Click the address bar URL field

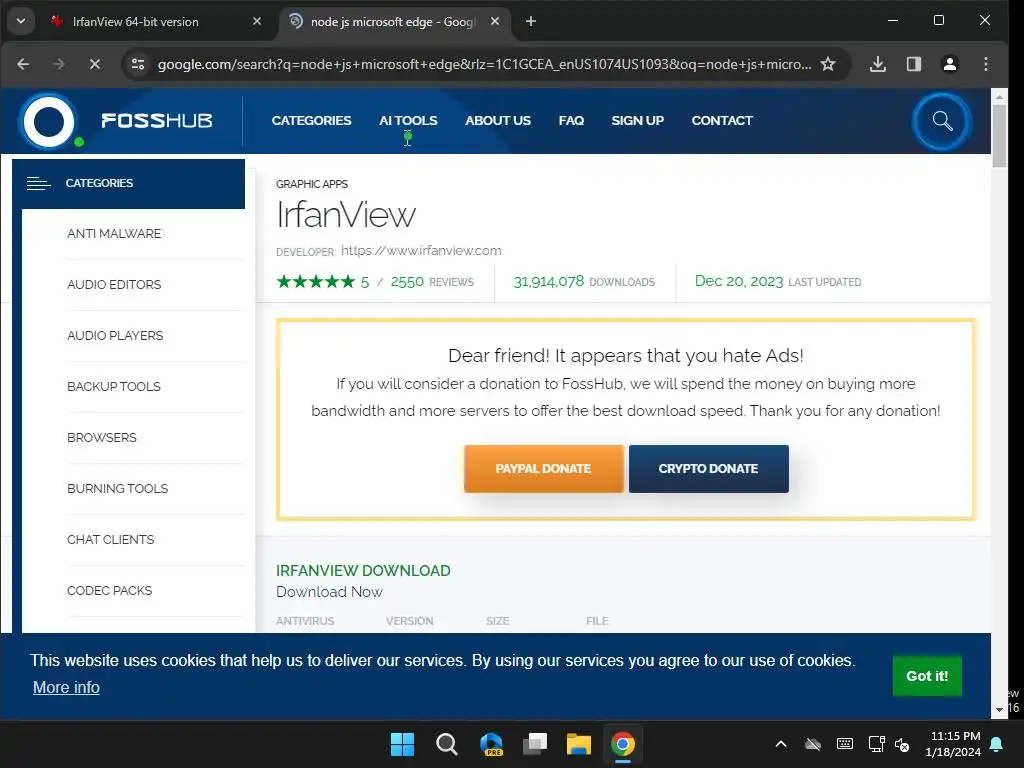tap(484, 64)
